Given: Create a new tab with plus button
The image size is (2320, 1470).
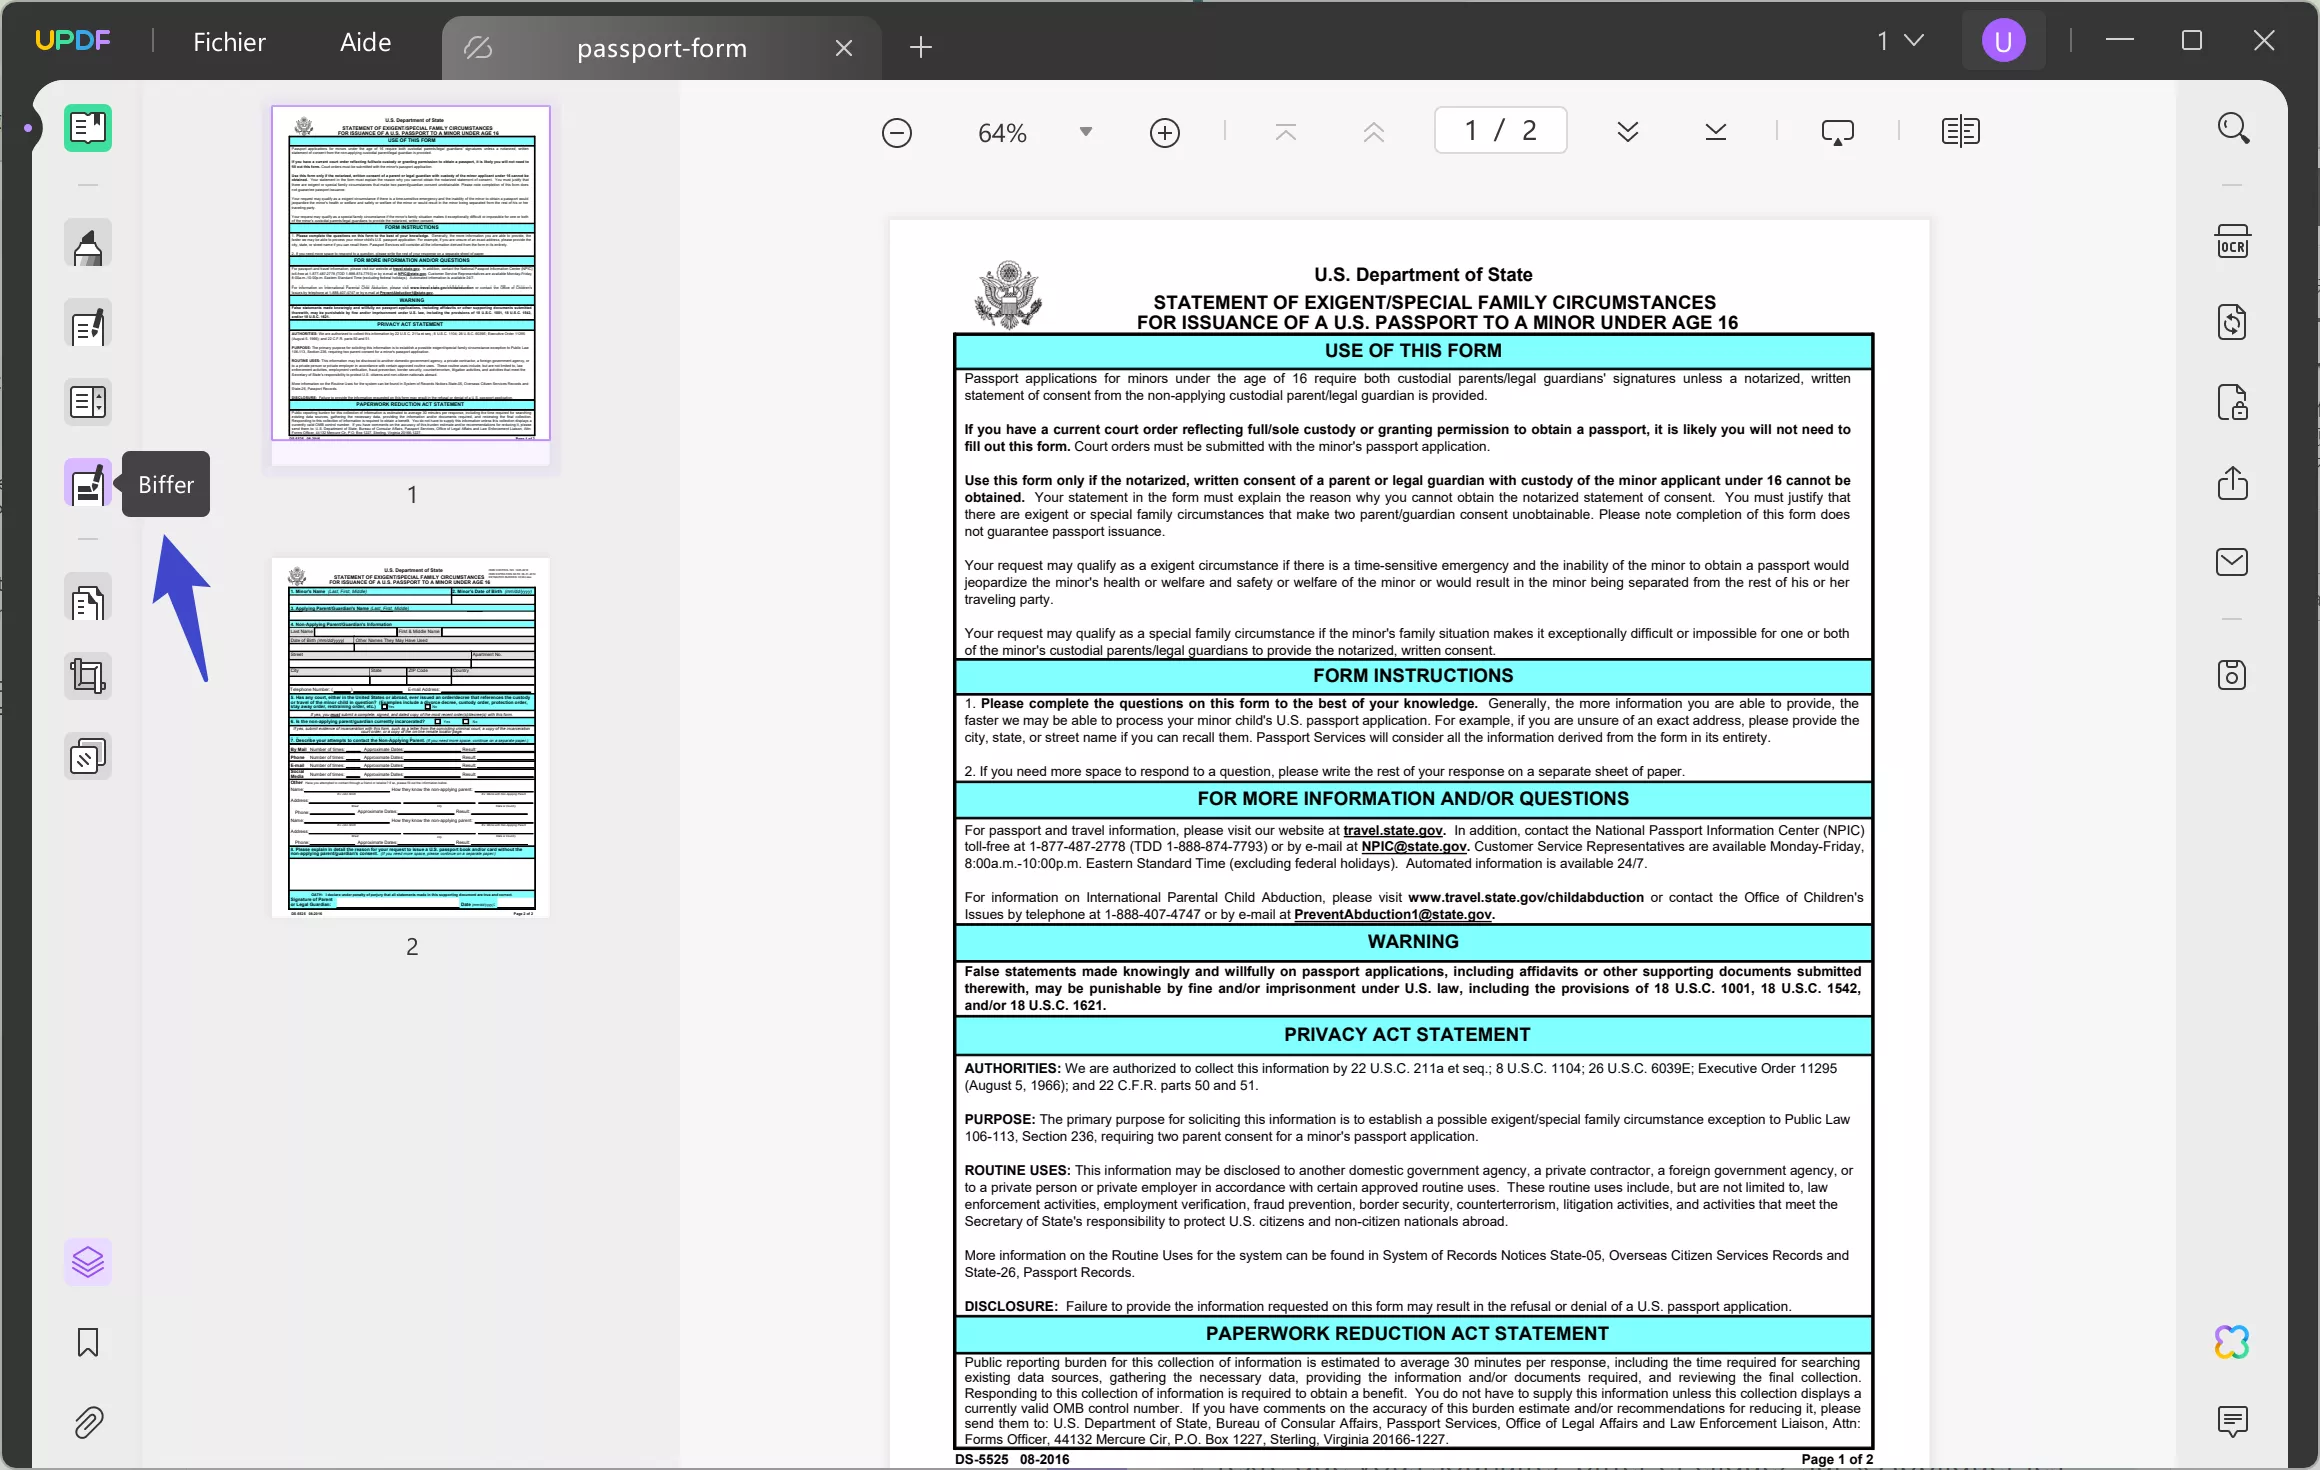Looking at the screenshot, I should (919, 47).
